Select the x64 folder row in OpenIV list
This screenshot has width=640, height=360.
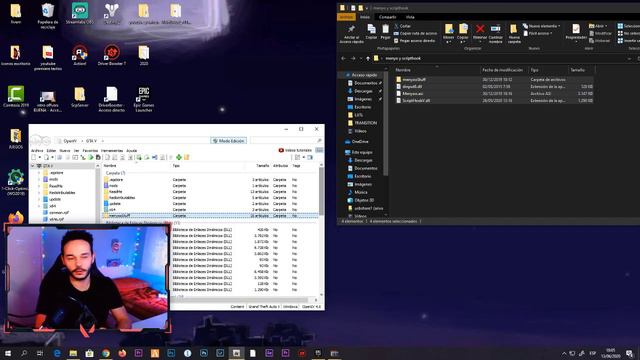coord(210,209)
